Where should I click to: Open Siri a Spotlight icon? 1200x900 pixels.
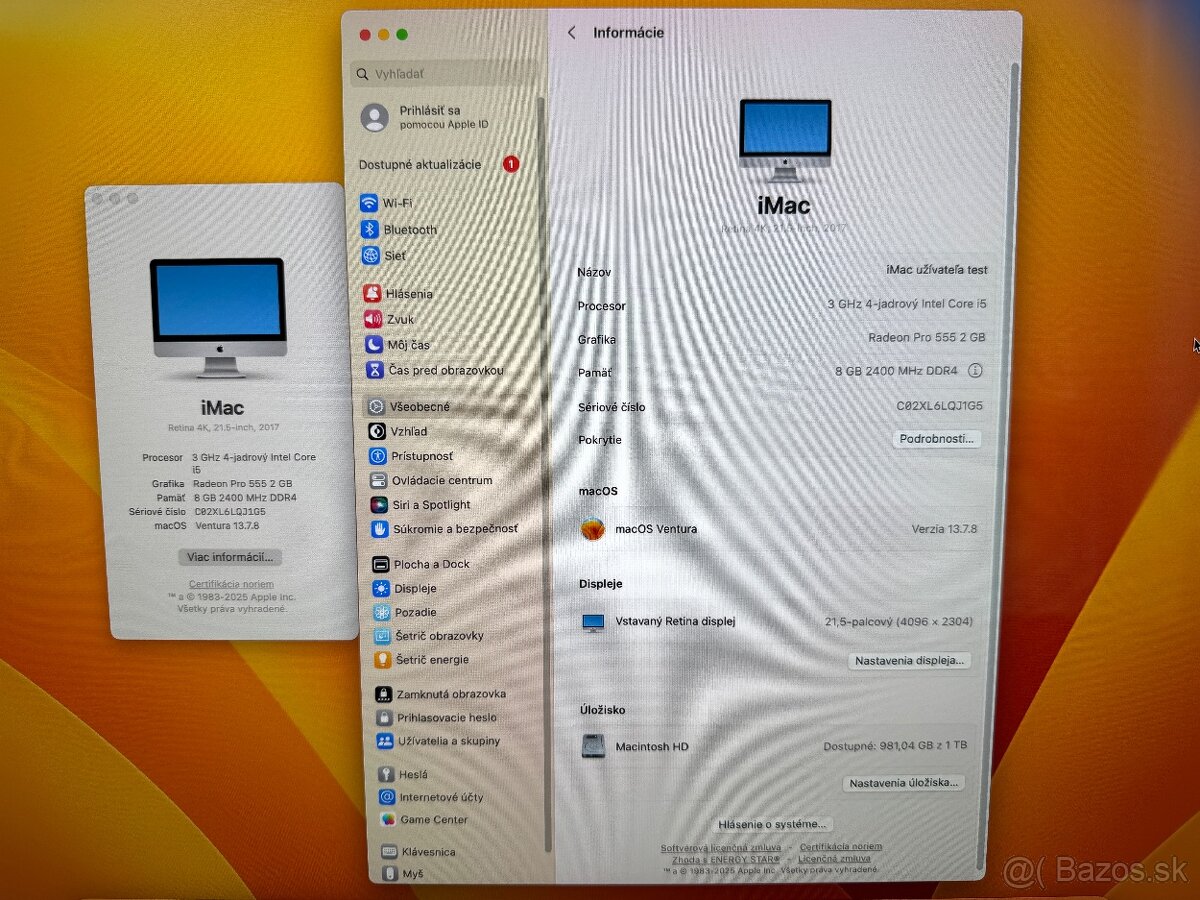[x=379, y=505]
